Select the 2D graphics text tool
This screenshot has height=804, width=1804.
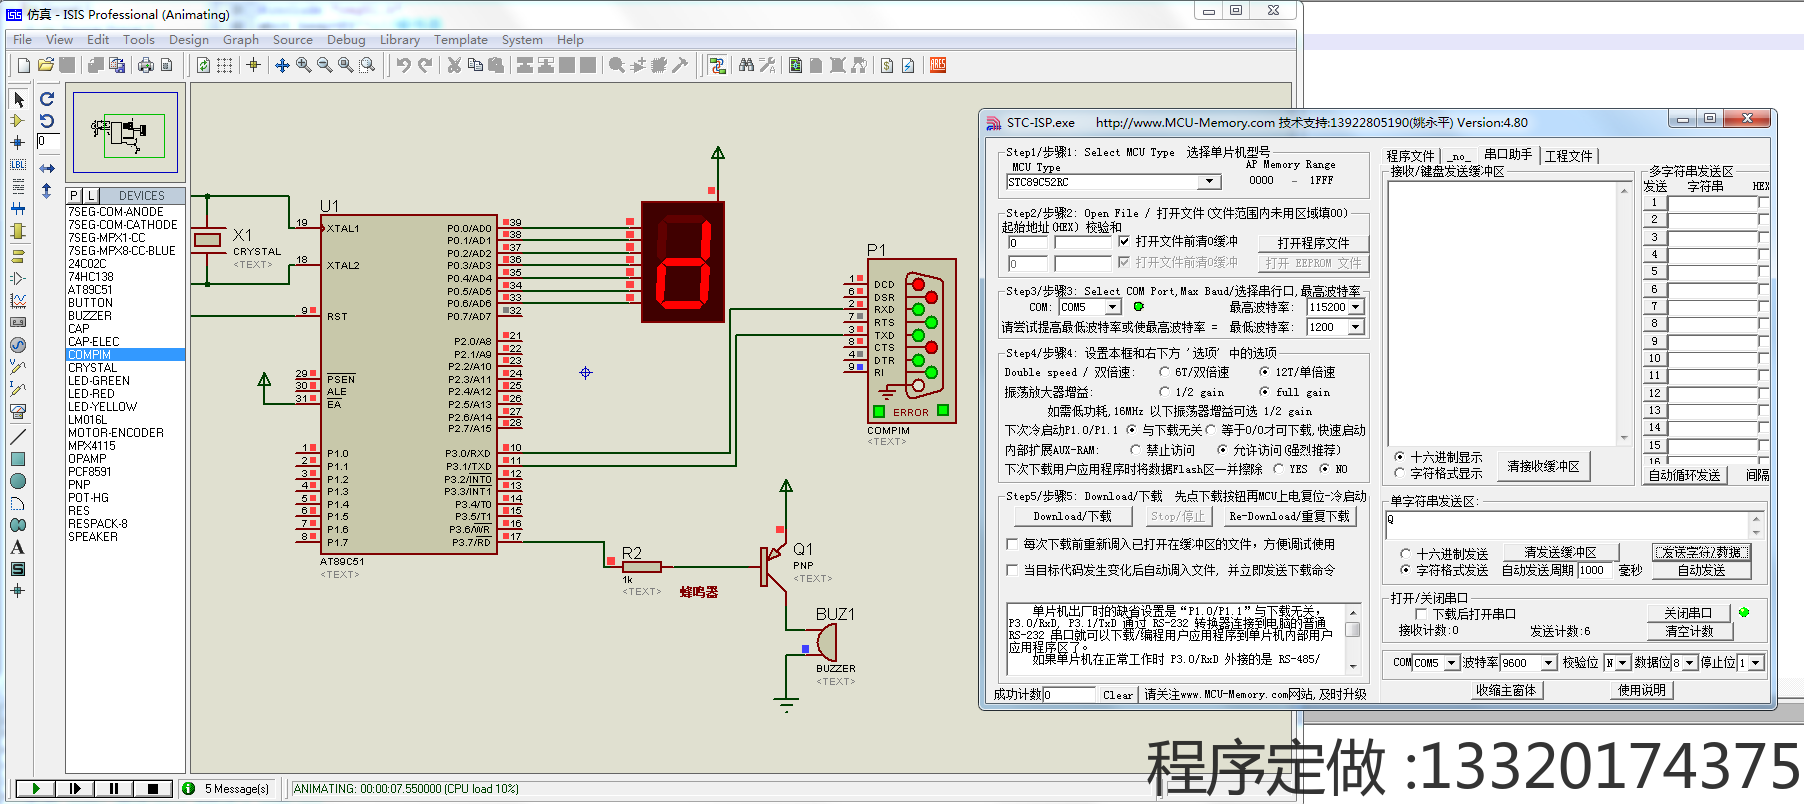pyautogui.click(x=18, y=547)
